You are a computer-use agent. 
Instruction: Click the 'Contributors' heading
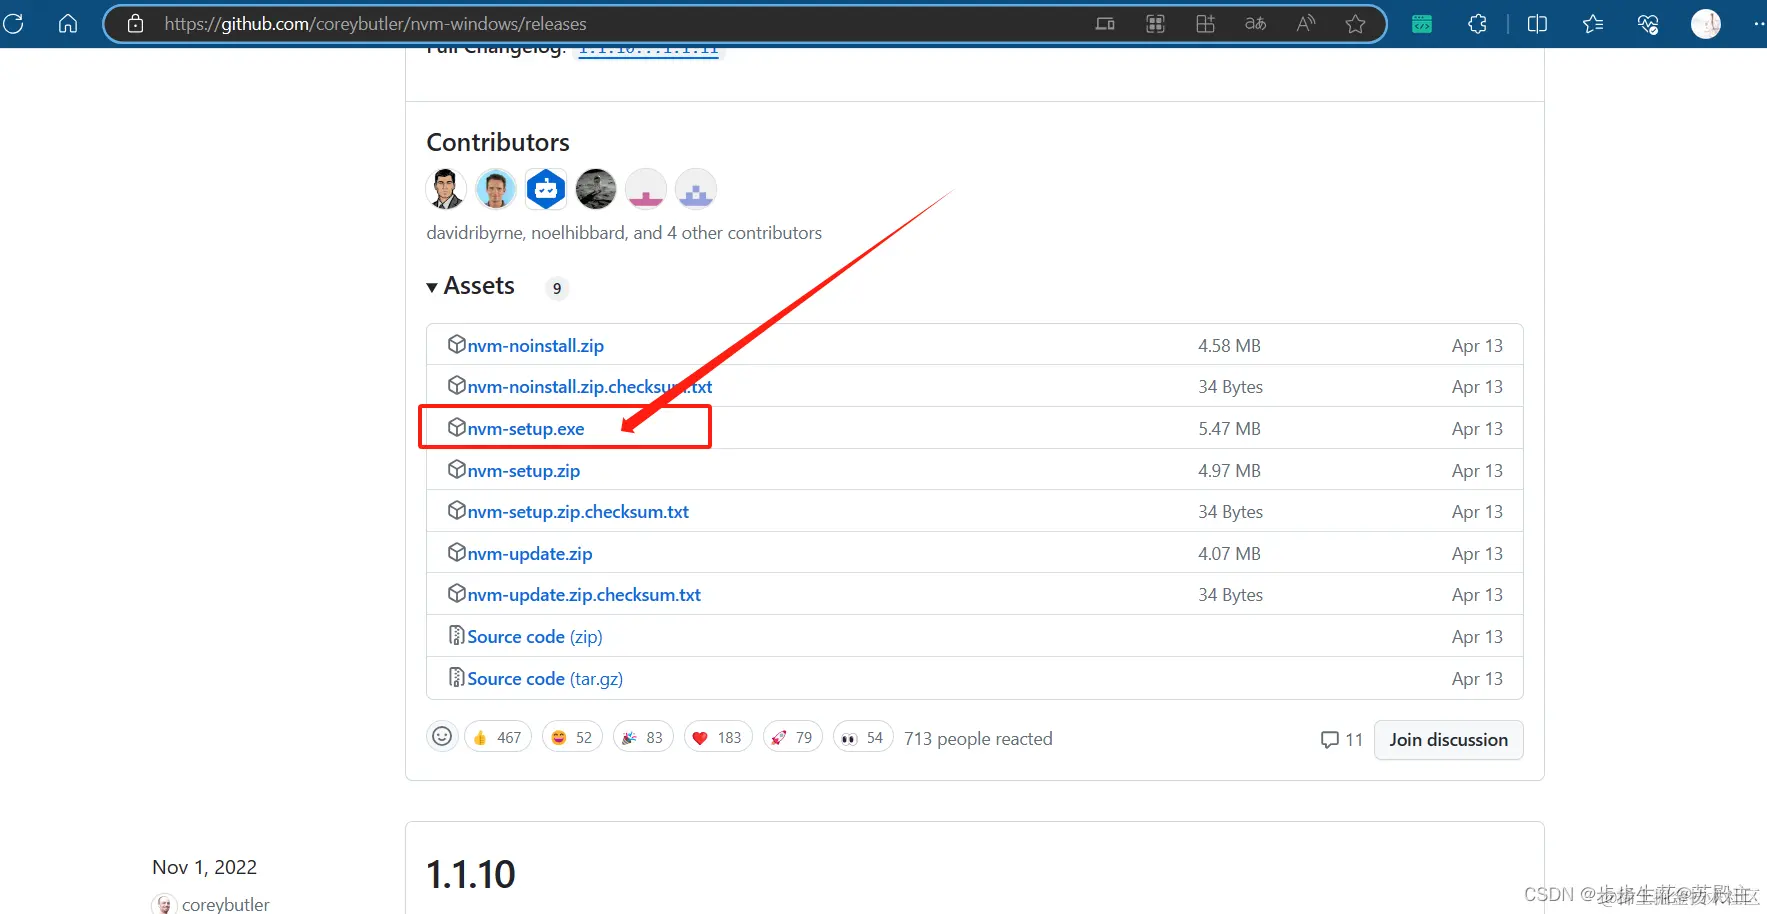(498, 142)
